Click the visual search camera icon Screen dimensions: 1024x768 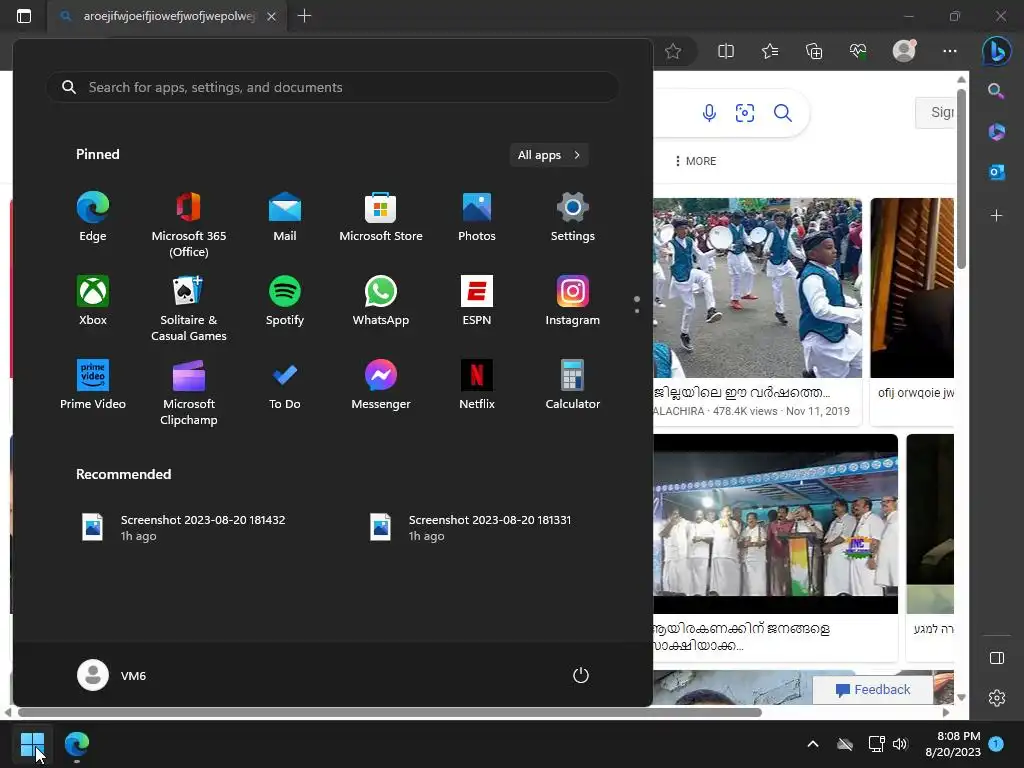coord(745,113)
